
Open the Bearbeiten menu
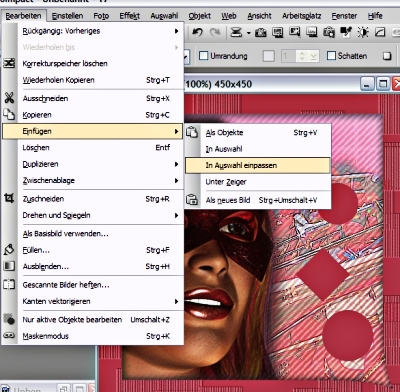click(23, 16)
